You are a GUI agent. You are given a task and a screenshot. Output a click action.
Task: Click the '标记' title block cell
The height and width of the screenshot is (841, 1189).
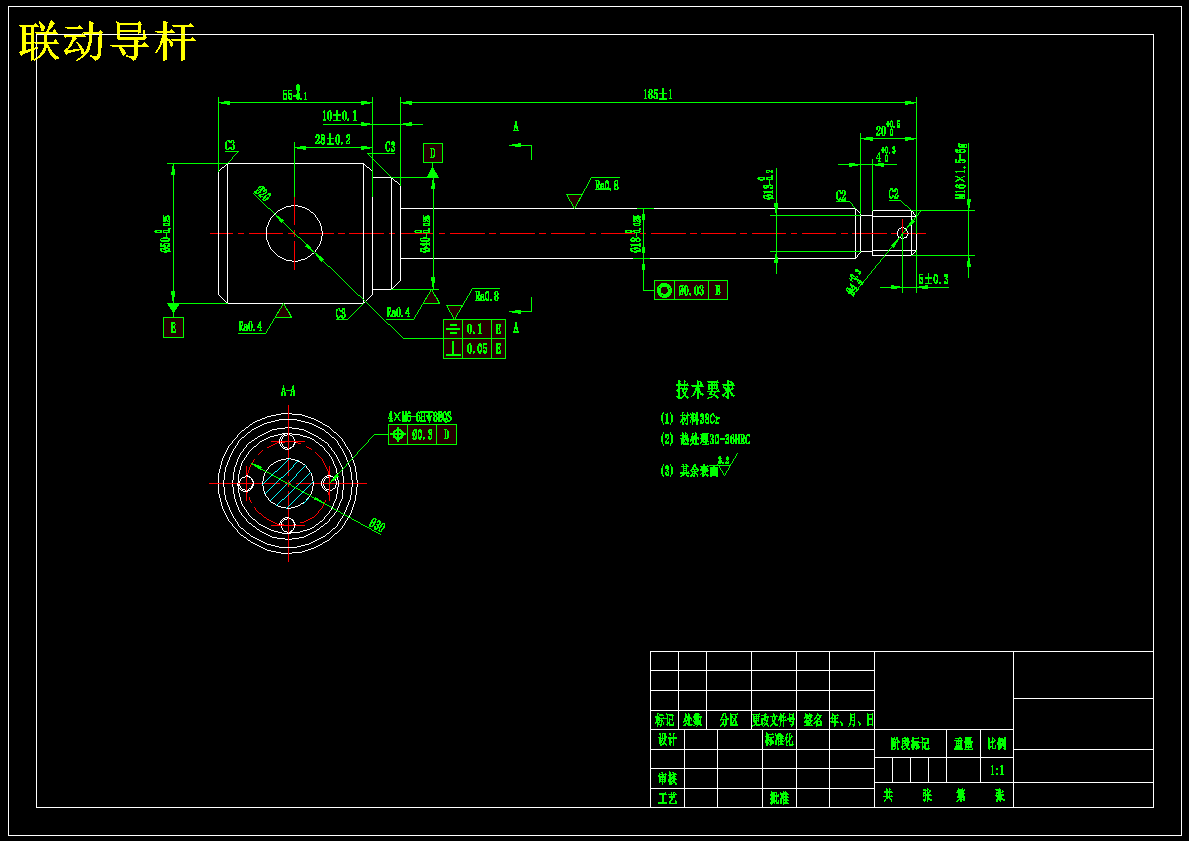pyautogui.click(x=664, y=720)
